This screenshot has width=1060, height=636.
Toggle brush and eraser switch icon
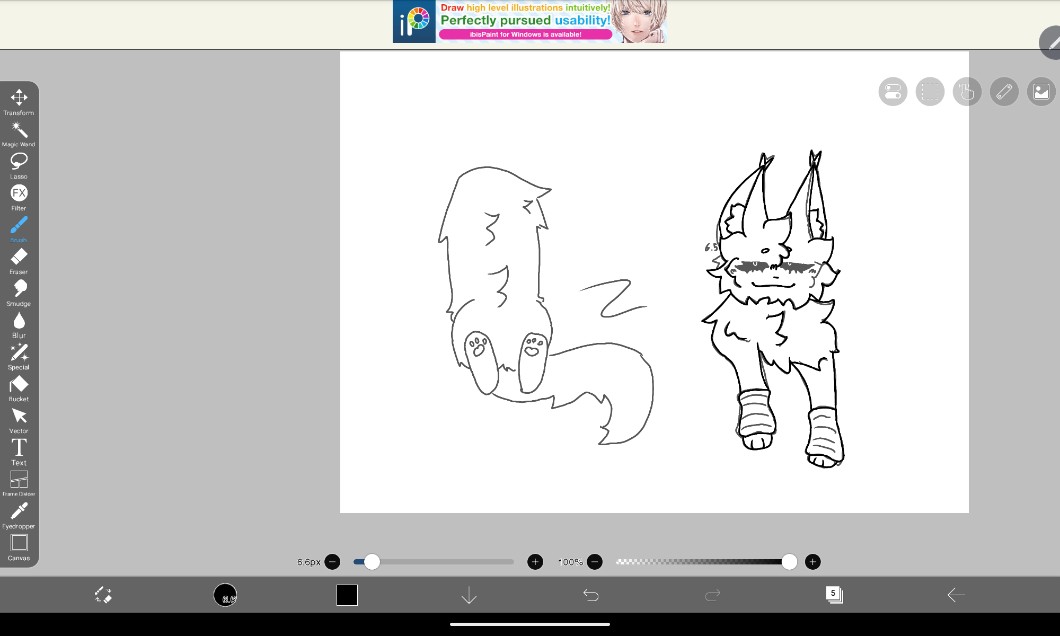pos(102,595)
